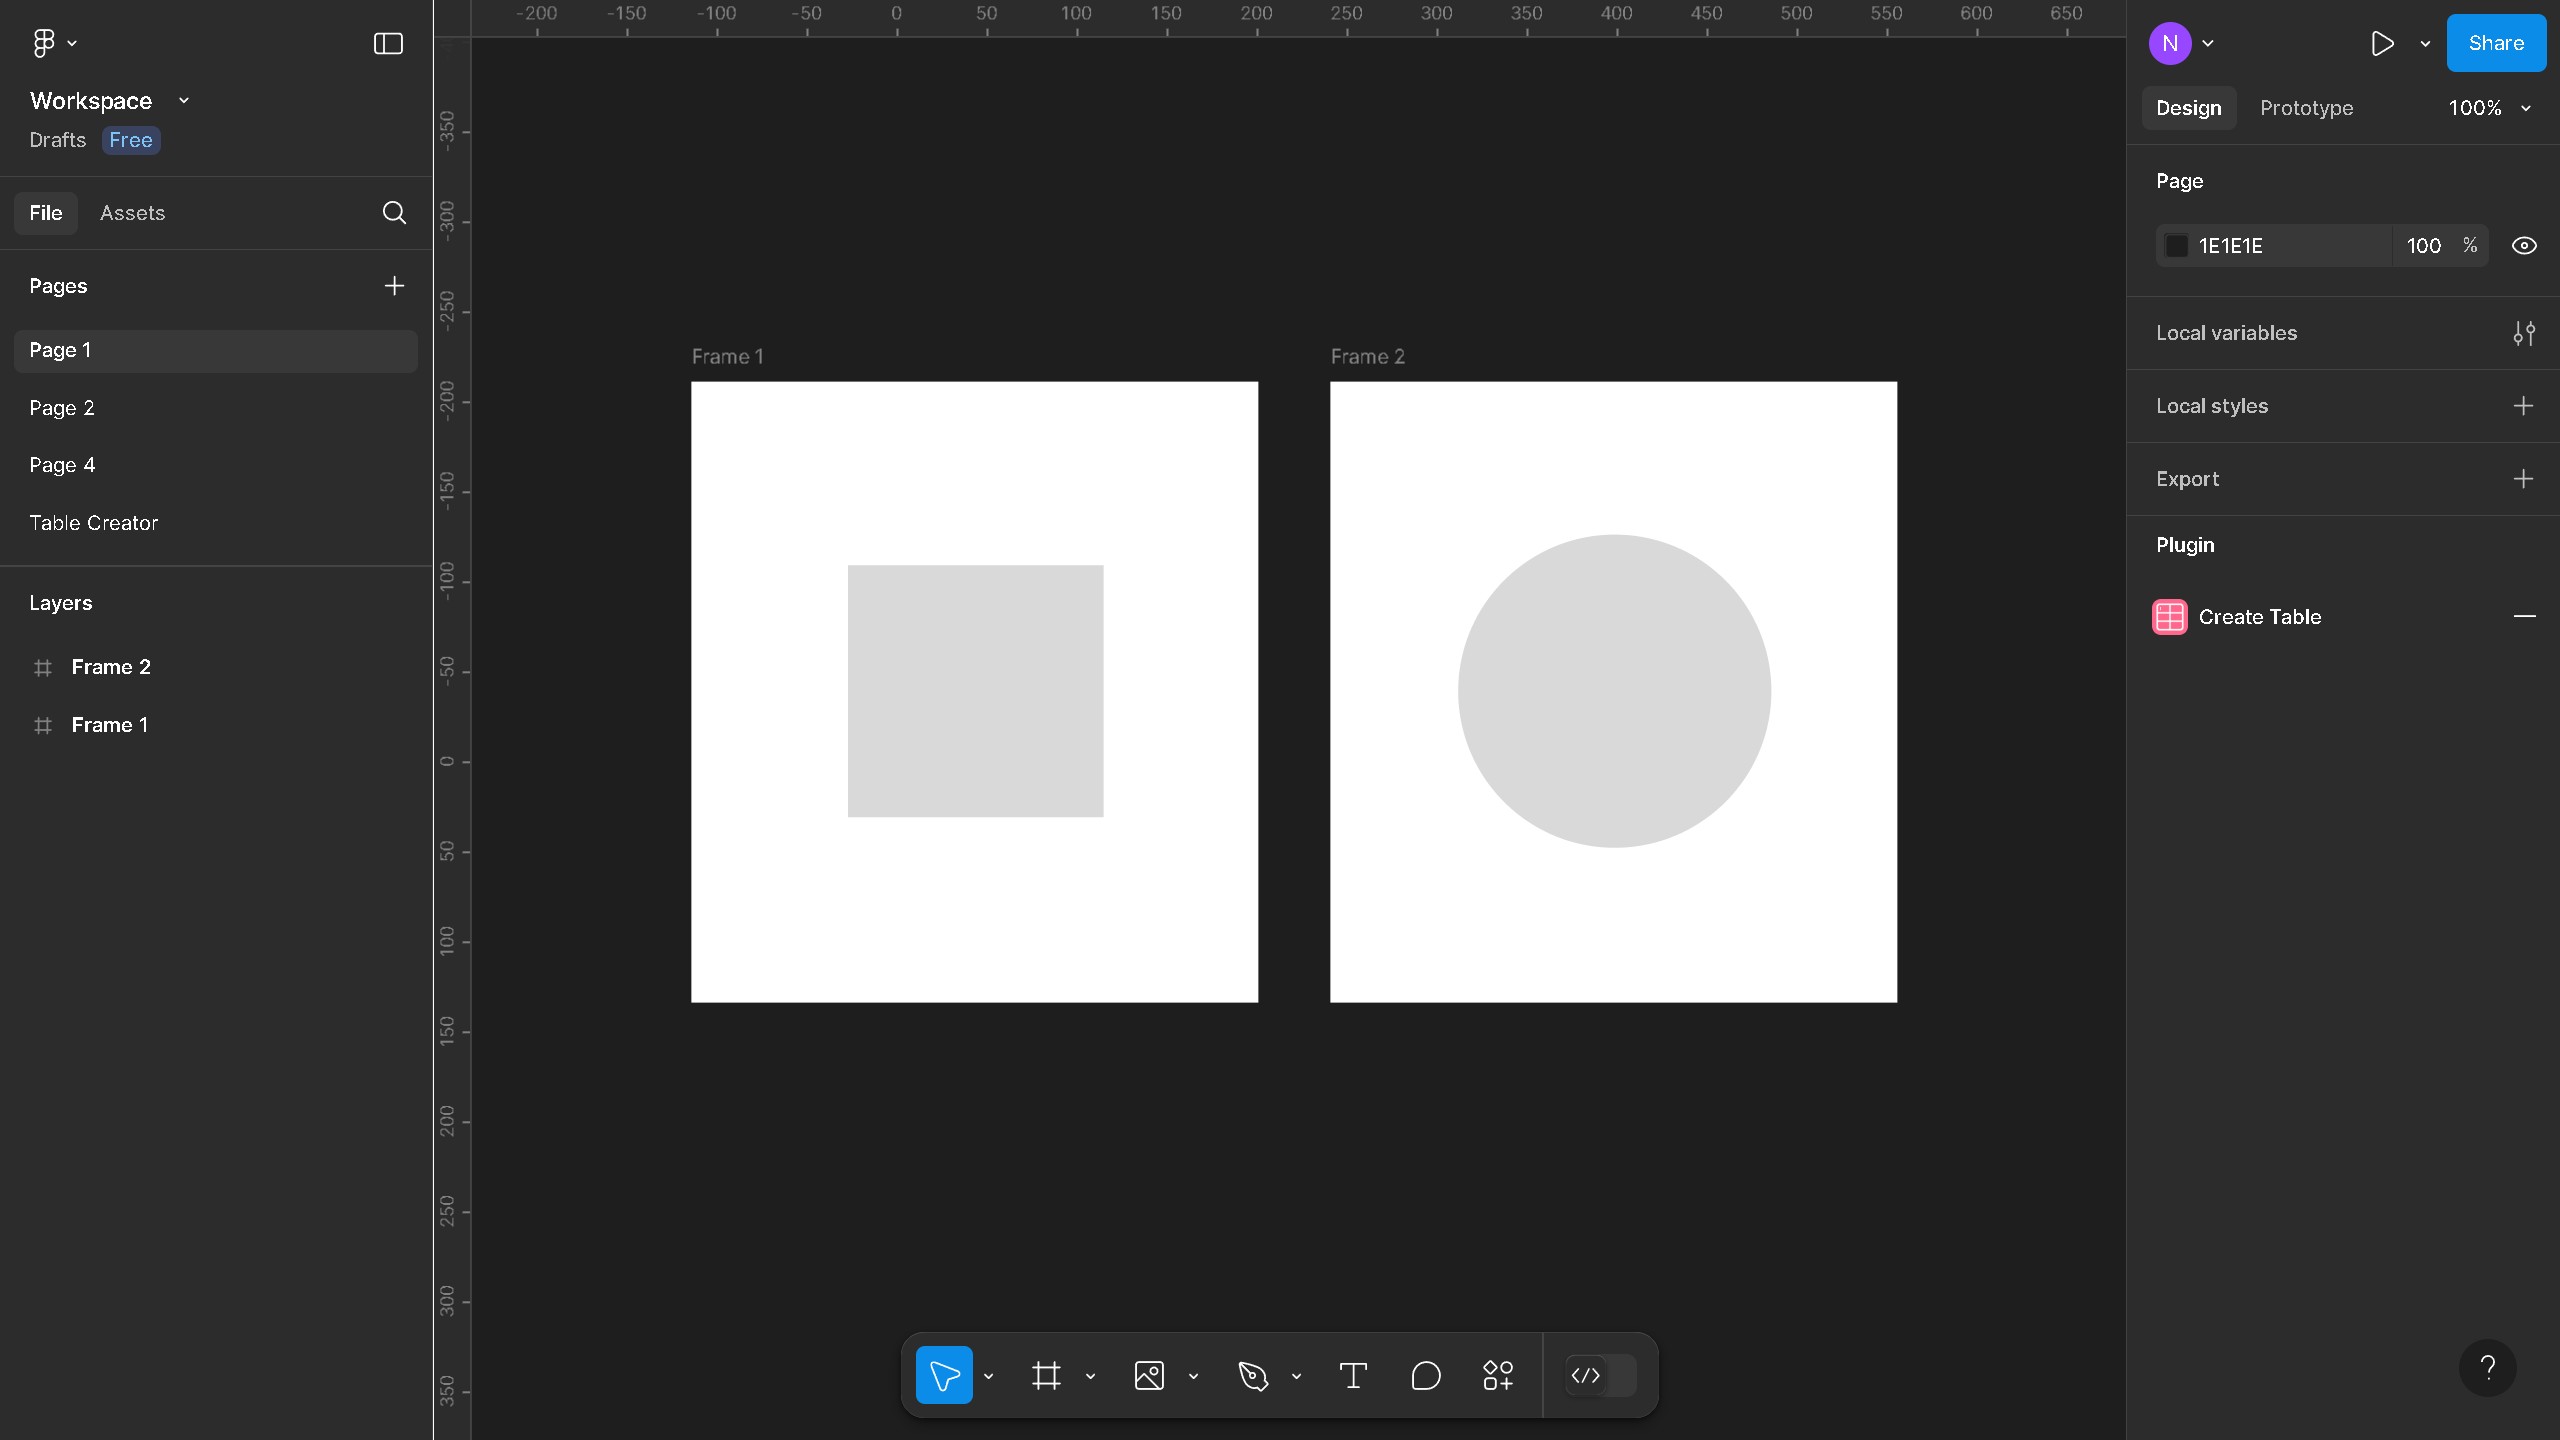Viewport: 2560px width, 1440px height.
Task: Open presentation options chevron
Action: [x=2423, y=43]
